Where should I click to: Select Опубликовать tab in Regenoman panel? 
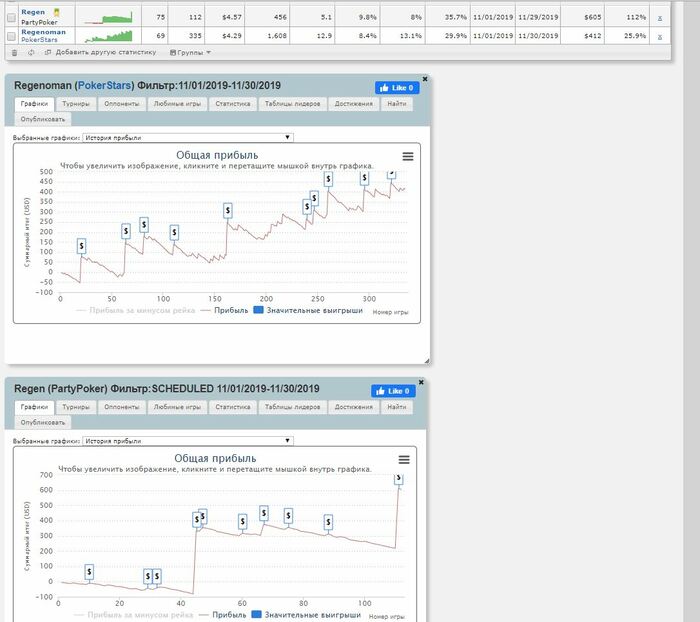pyautogui.click(x=43, y=119)
